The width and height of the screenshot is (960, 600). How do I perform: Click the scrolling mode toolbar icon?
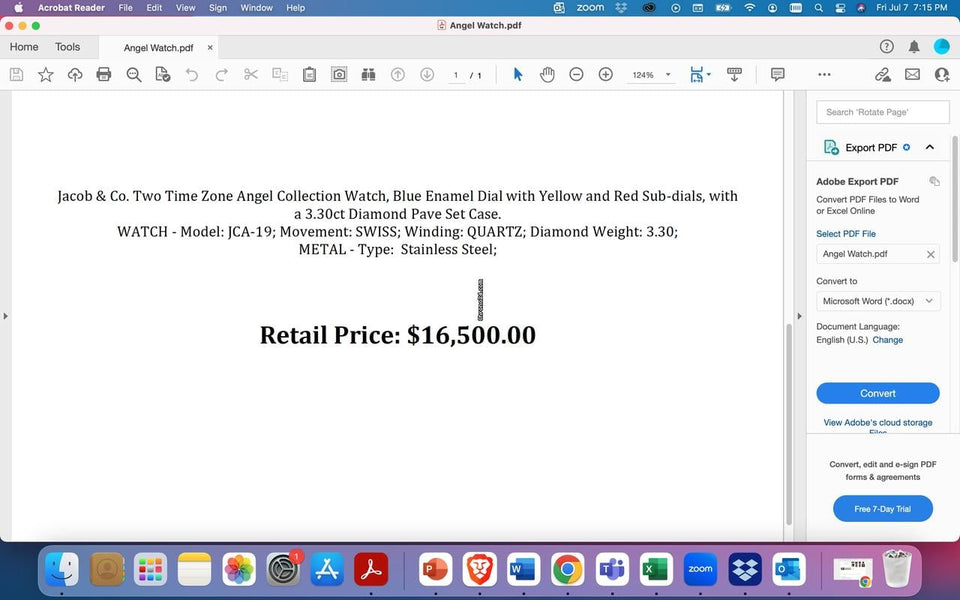pos(734,75)
